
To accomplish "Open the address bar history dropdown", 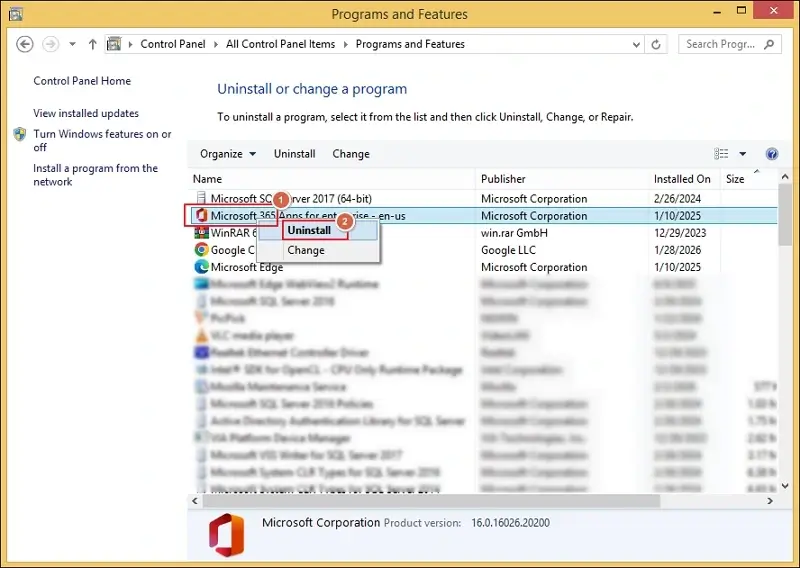I will (x=634, y=45).
